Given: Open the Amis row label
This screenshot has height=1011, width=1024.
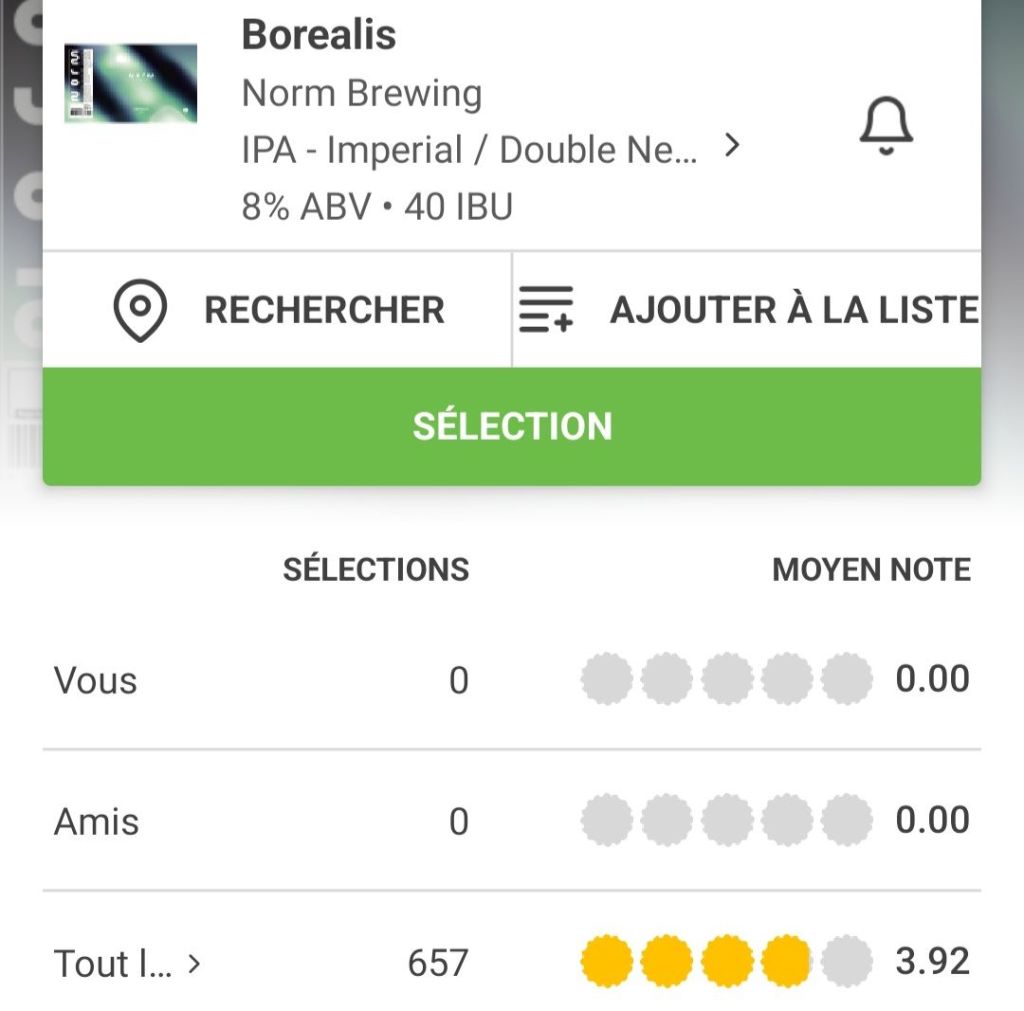Looking at the screenshot, I should (x=97, y=822).
